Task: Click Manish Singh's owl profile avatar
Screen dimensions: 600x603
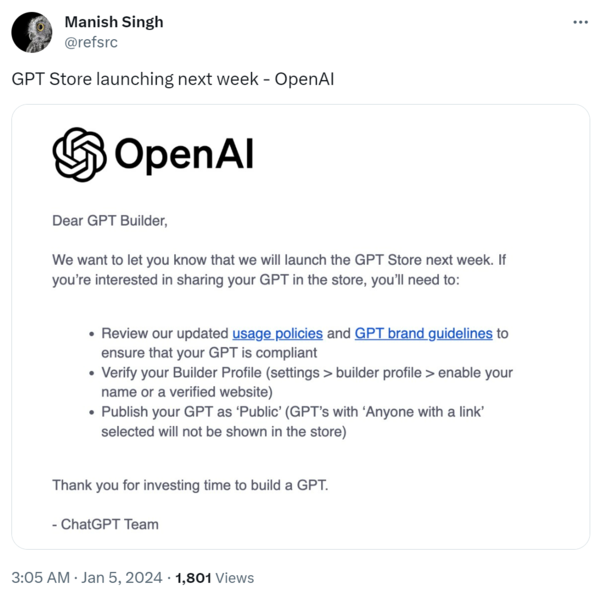Action: [x=32, y=32]
